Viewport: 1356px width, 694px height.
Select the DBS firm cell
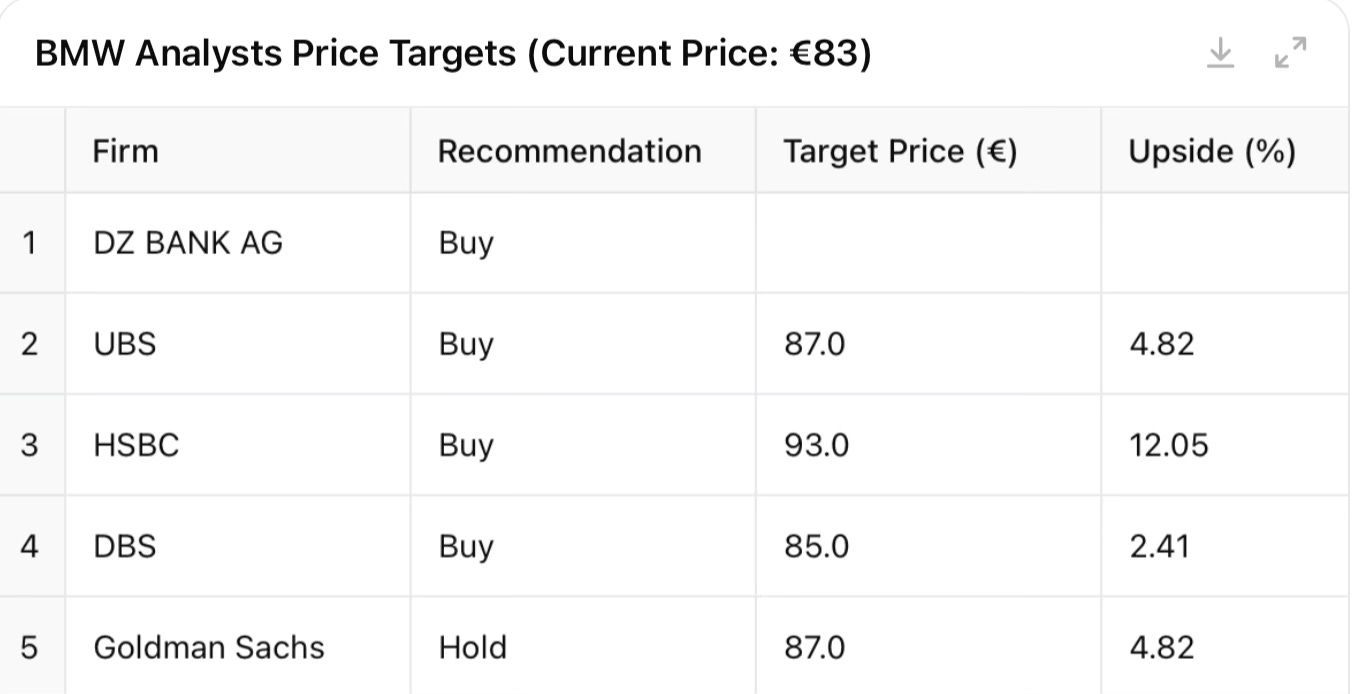tap(125, 546)
